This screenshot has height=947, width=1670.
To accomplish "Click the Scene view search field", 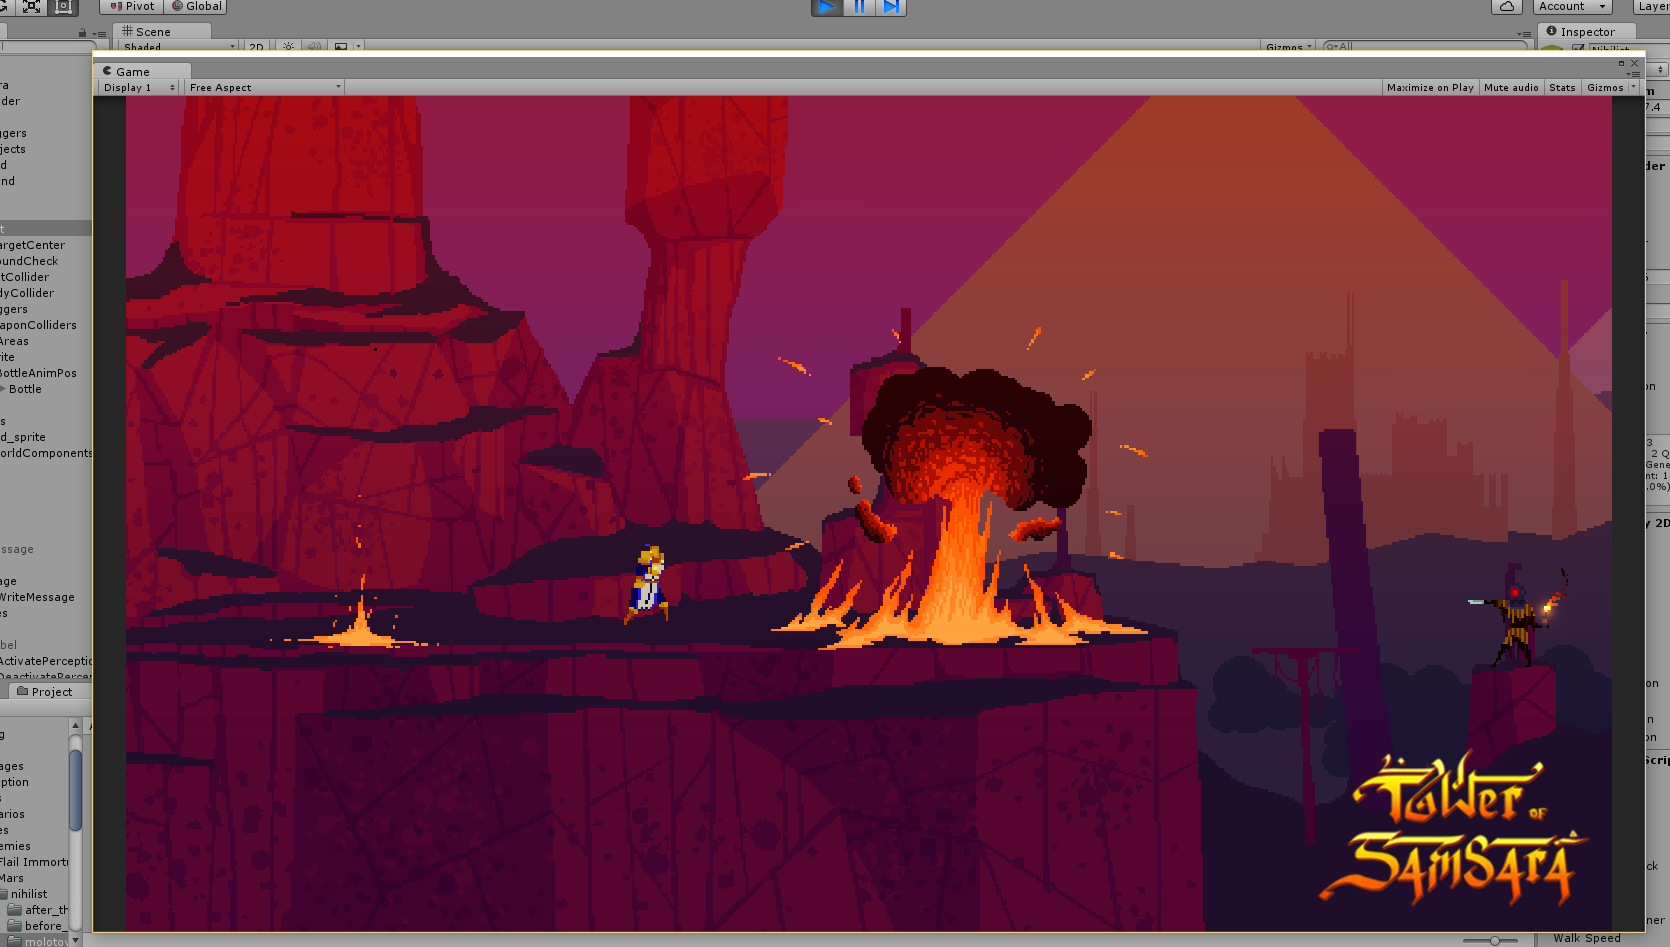I will [x=1424, y=47].
